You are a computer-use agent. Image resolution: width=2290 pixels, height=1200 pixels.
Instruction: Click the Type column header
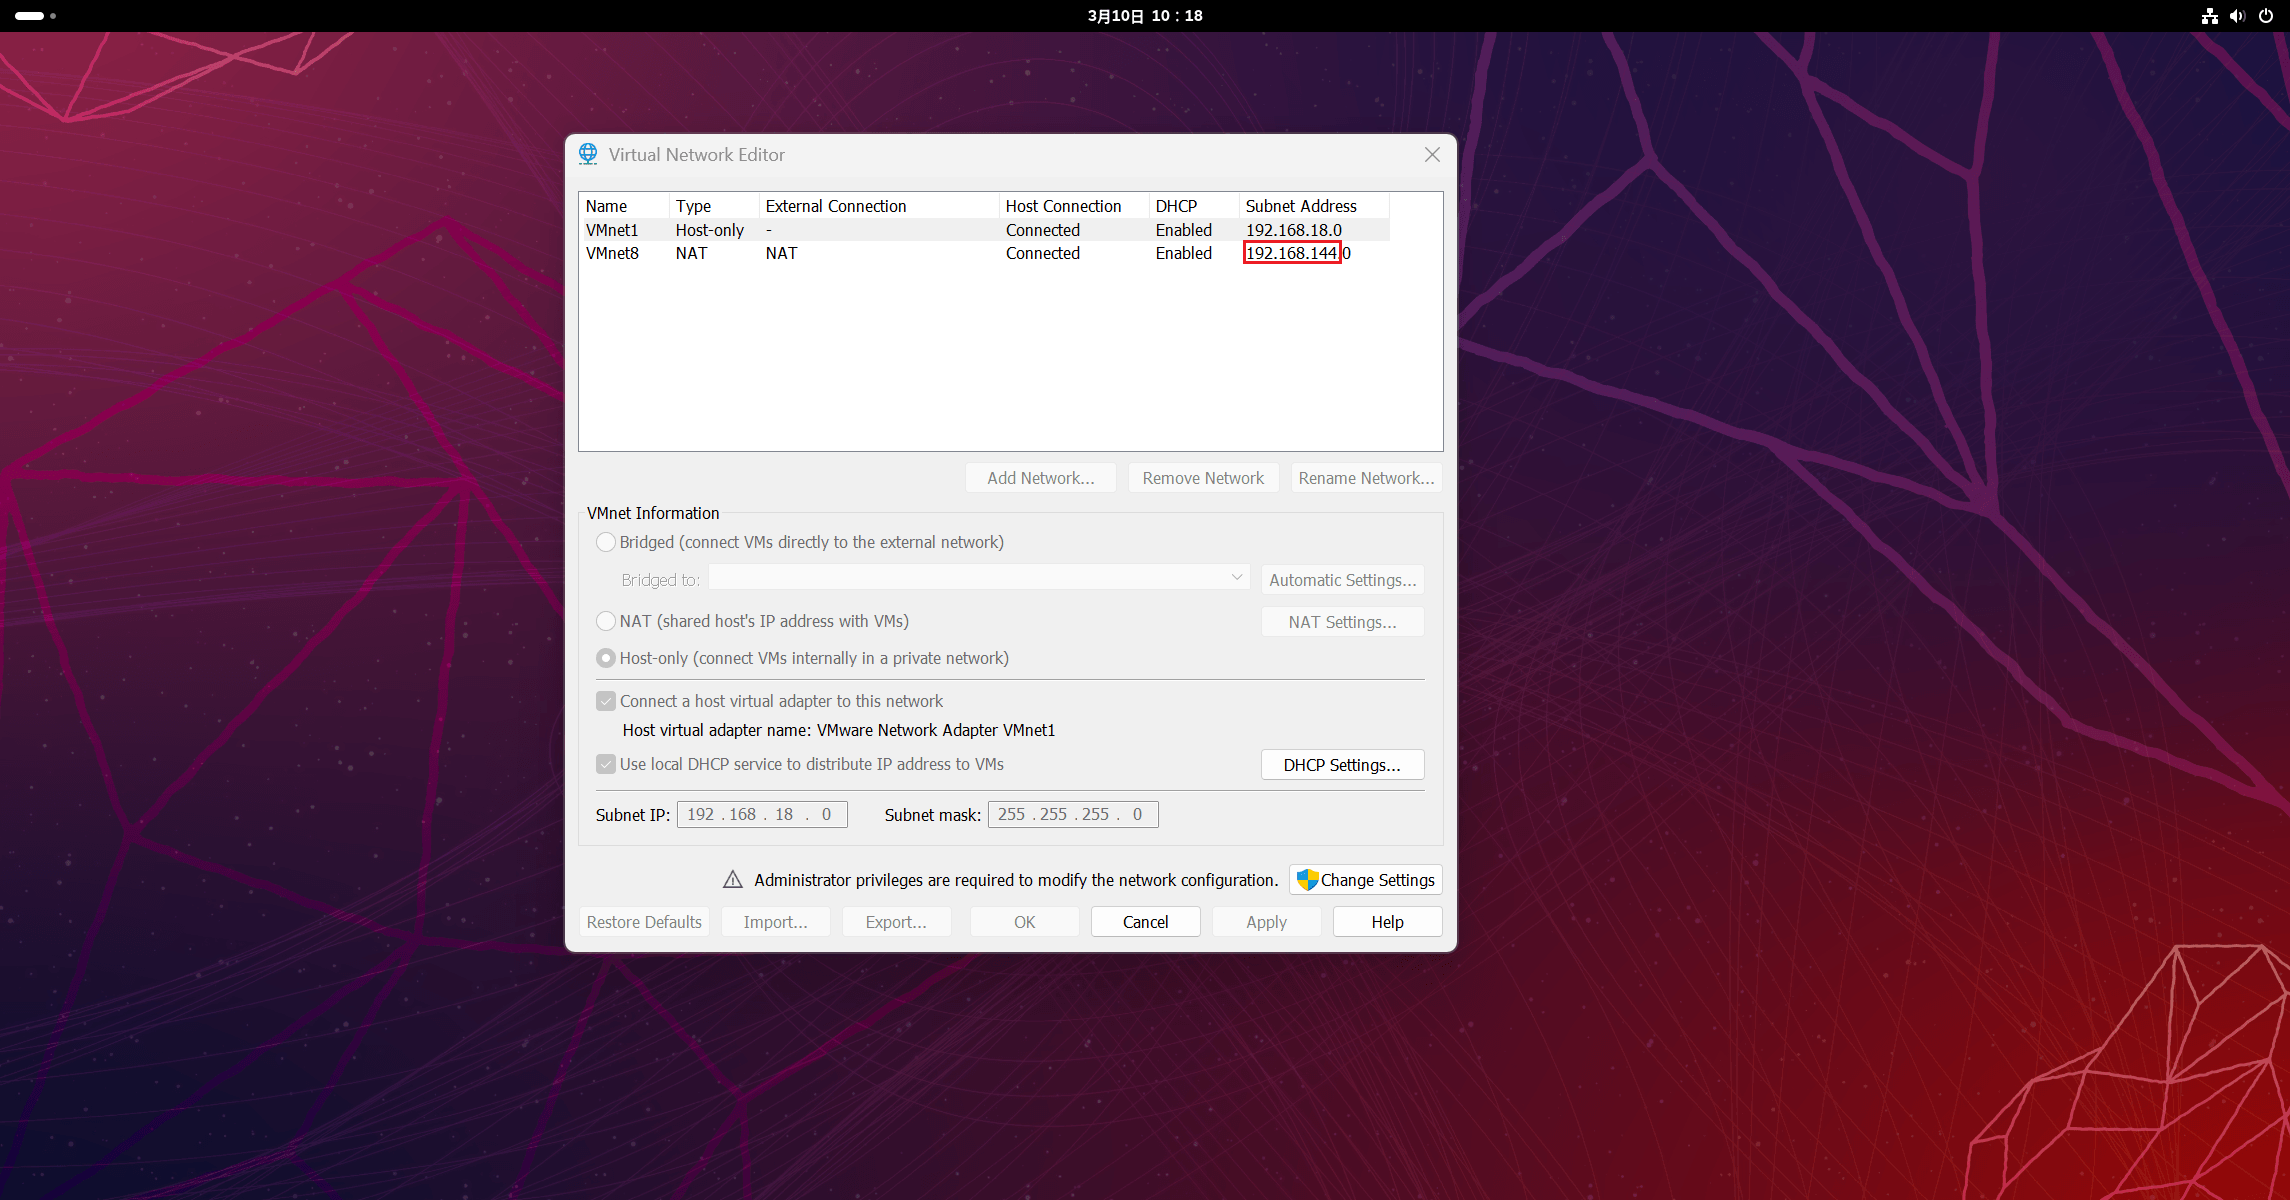coord(714,206)
